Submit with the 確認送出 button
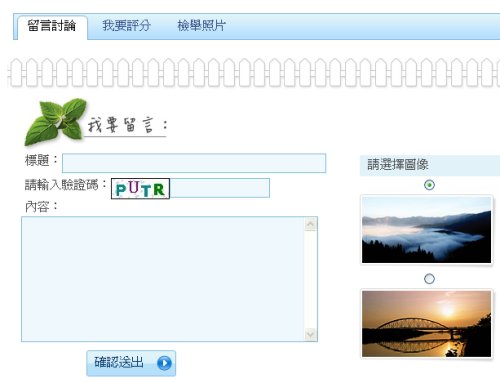The height and width of the screenshot is (383, 500). coord(131,363)
